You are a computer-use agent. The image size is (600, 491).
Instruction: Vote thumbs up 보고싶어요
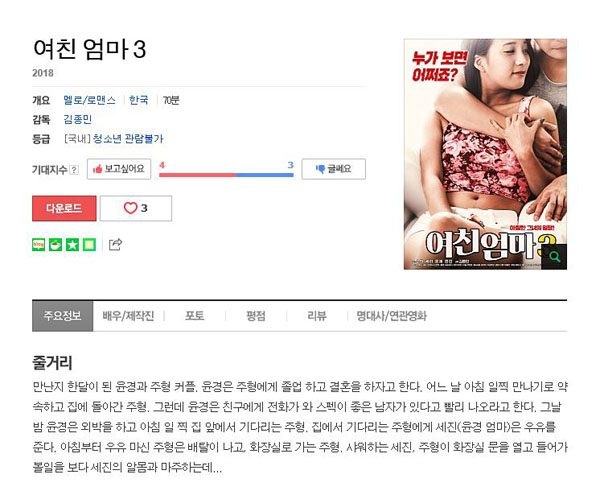coord(119,169)
